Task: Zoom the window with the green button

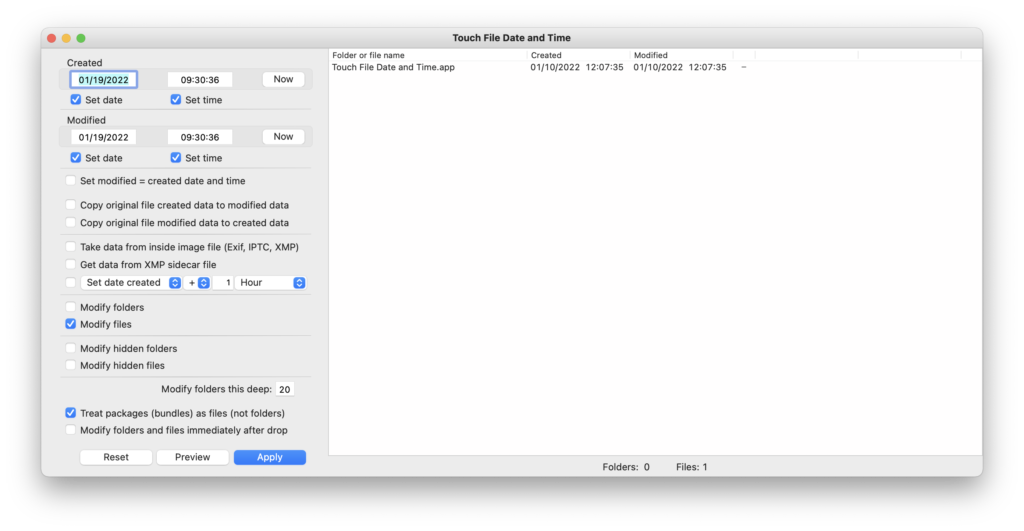Action: coord(81,38)
